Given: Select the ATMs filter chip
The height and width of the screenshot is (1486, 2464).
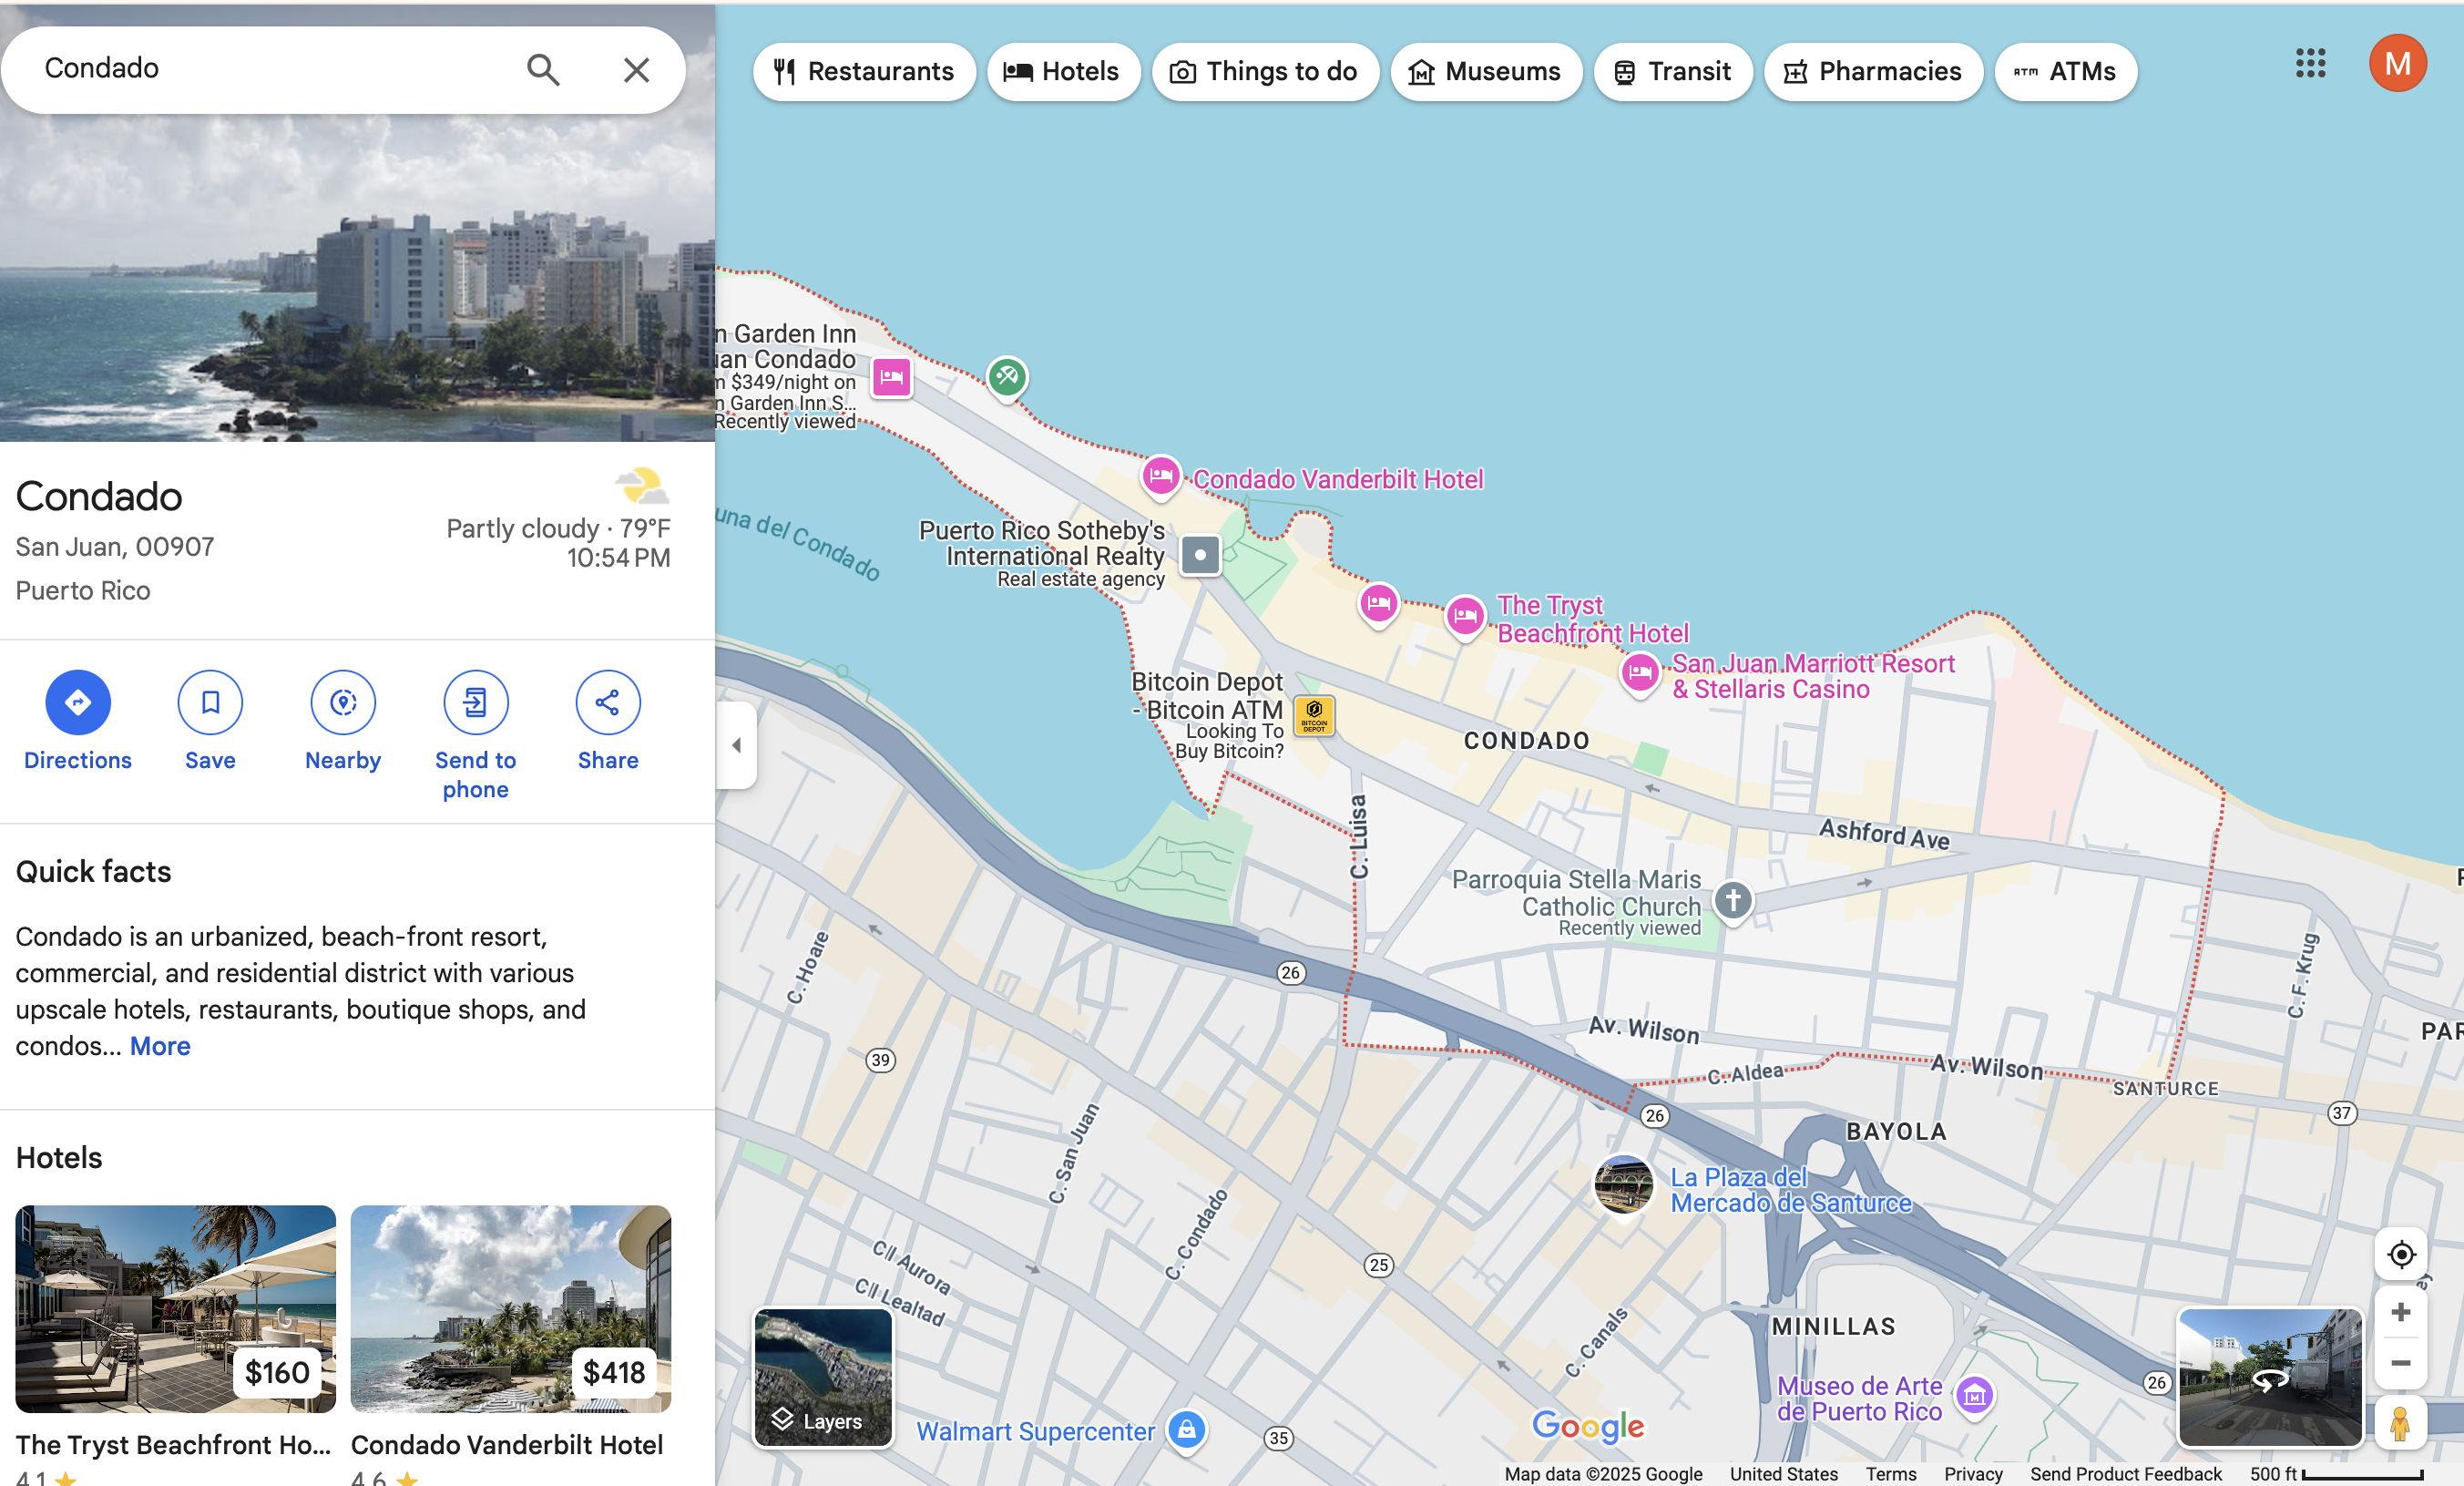Looking at the screenshot, I should point(2065,72).
